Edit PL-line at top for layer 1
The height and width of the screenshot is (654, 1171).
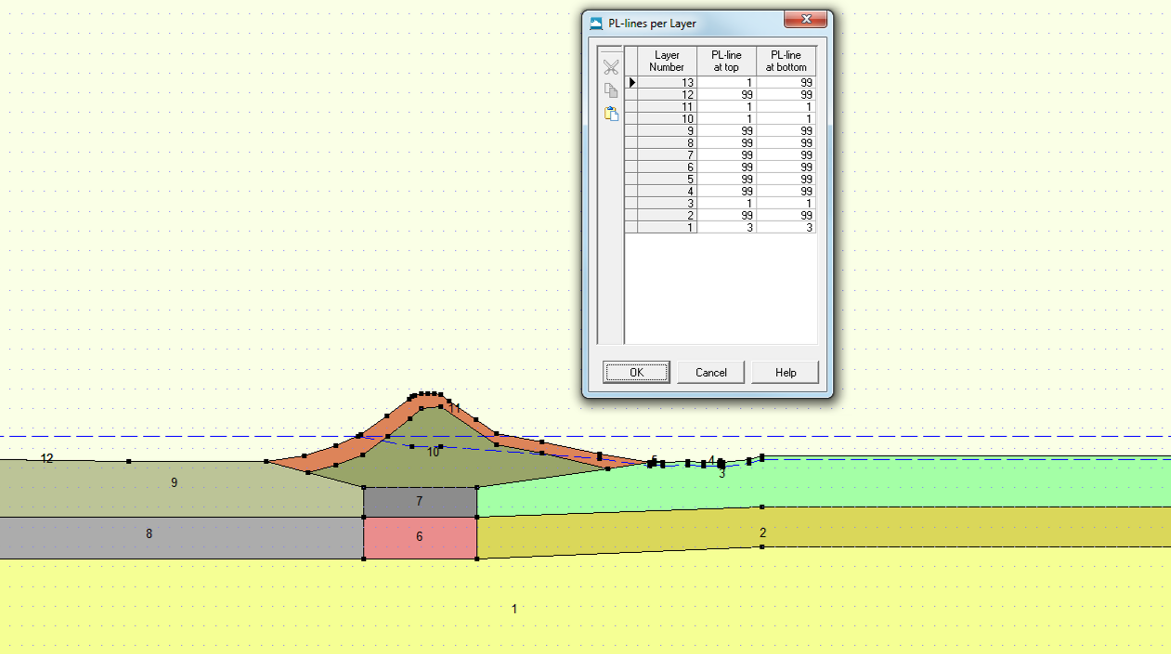726,228
